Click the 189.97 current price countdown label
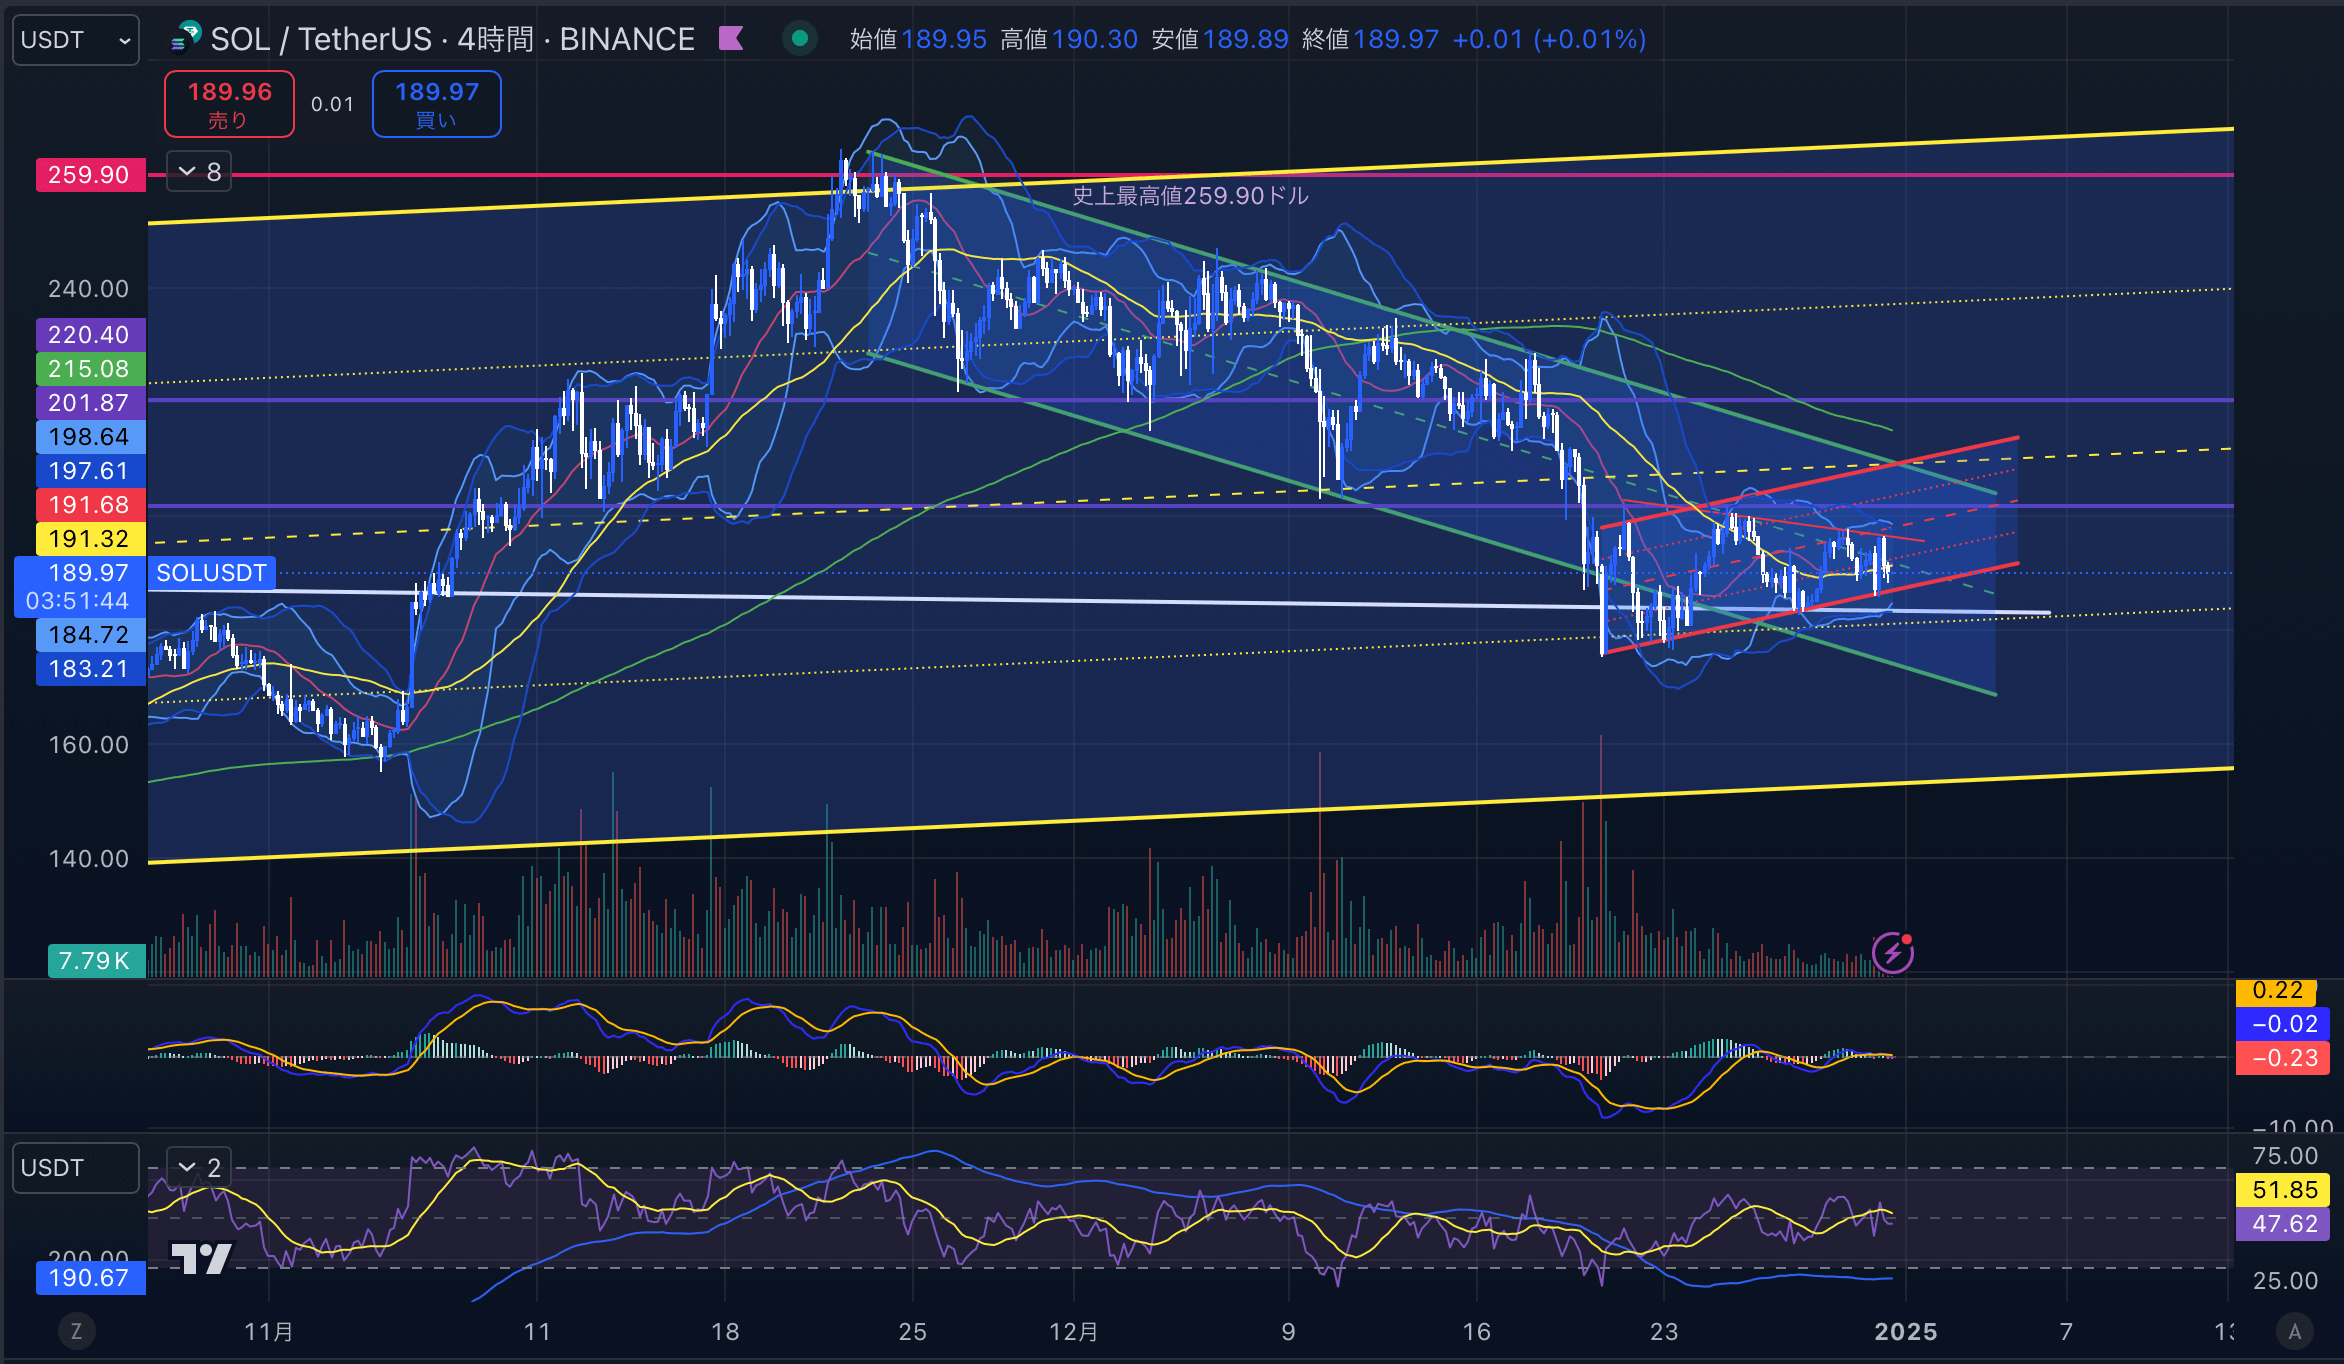Image resolution: width=2344 pixels, height=1364 pixels. [x=80, y=587]
